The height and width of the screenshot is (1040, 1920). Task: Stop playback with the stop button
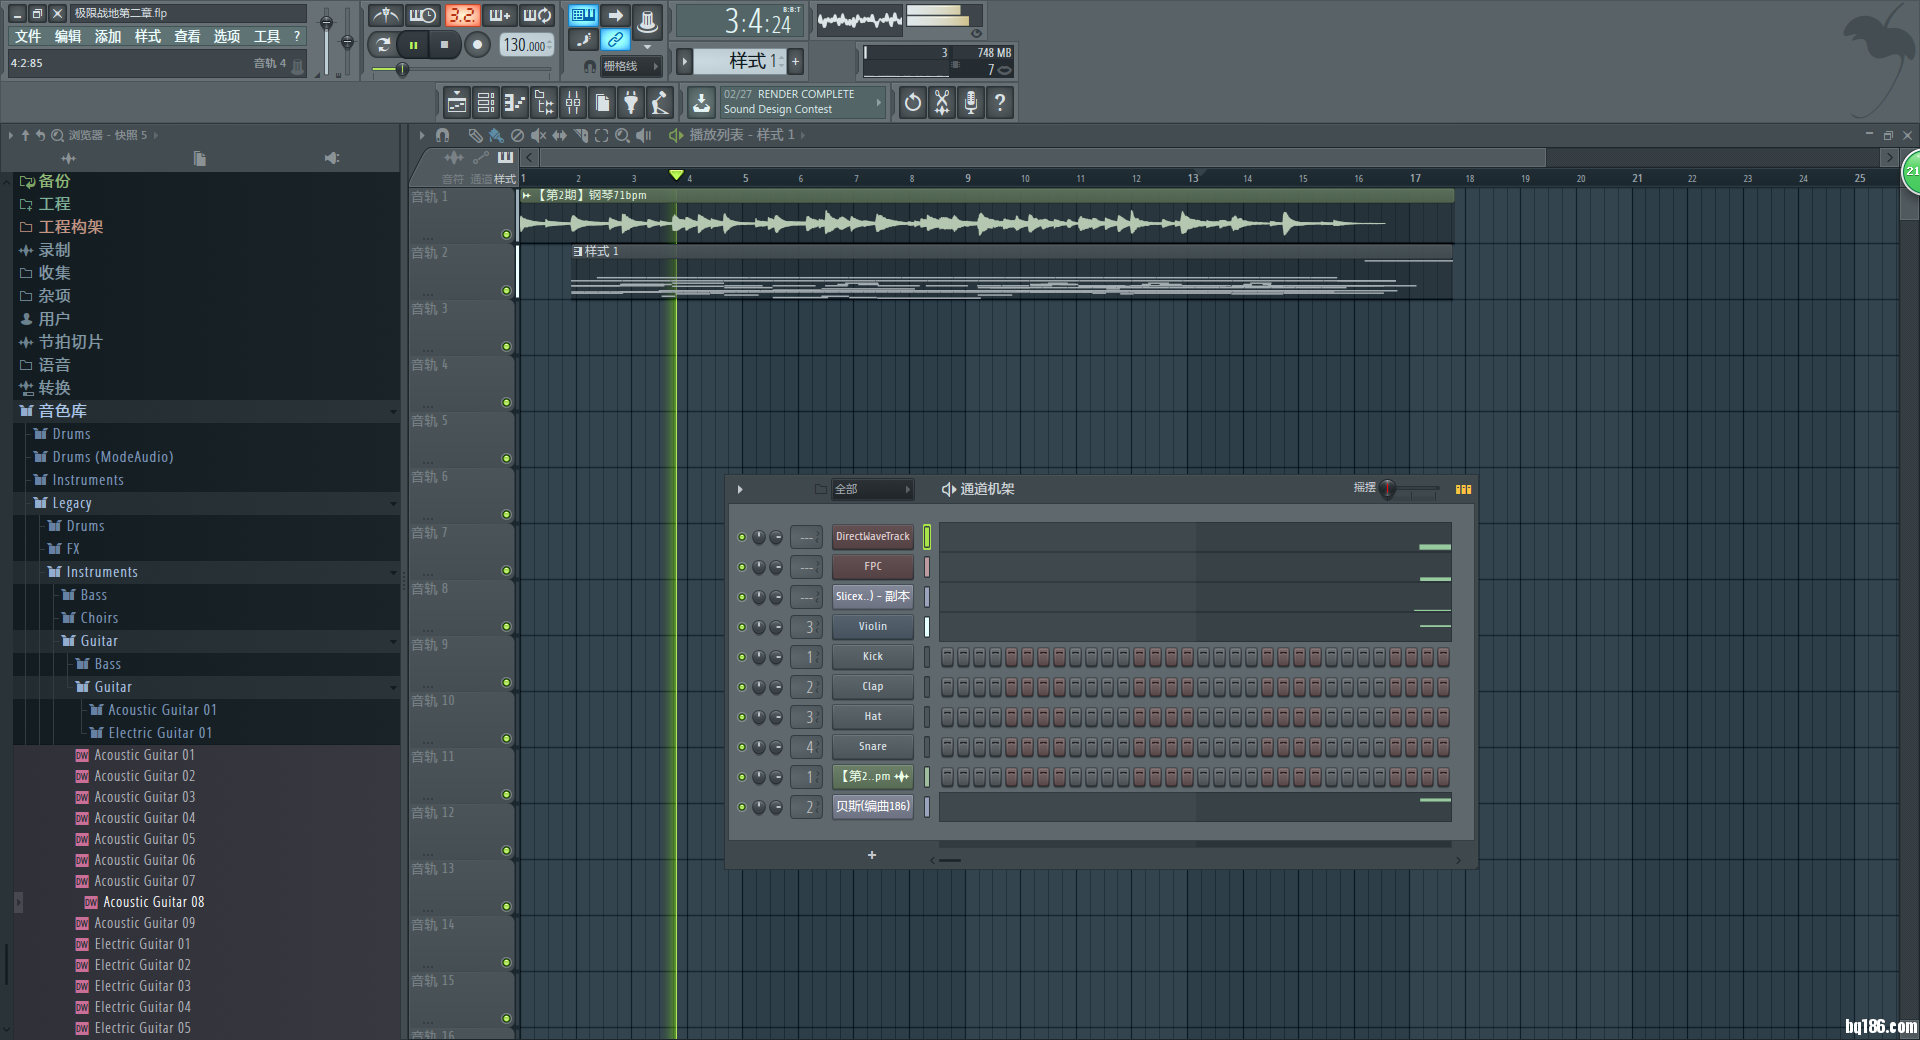445,45
